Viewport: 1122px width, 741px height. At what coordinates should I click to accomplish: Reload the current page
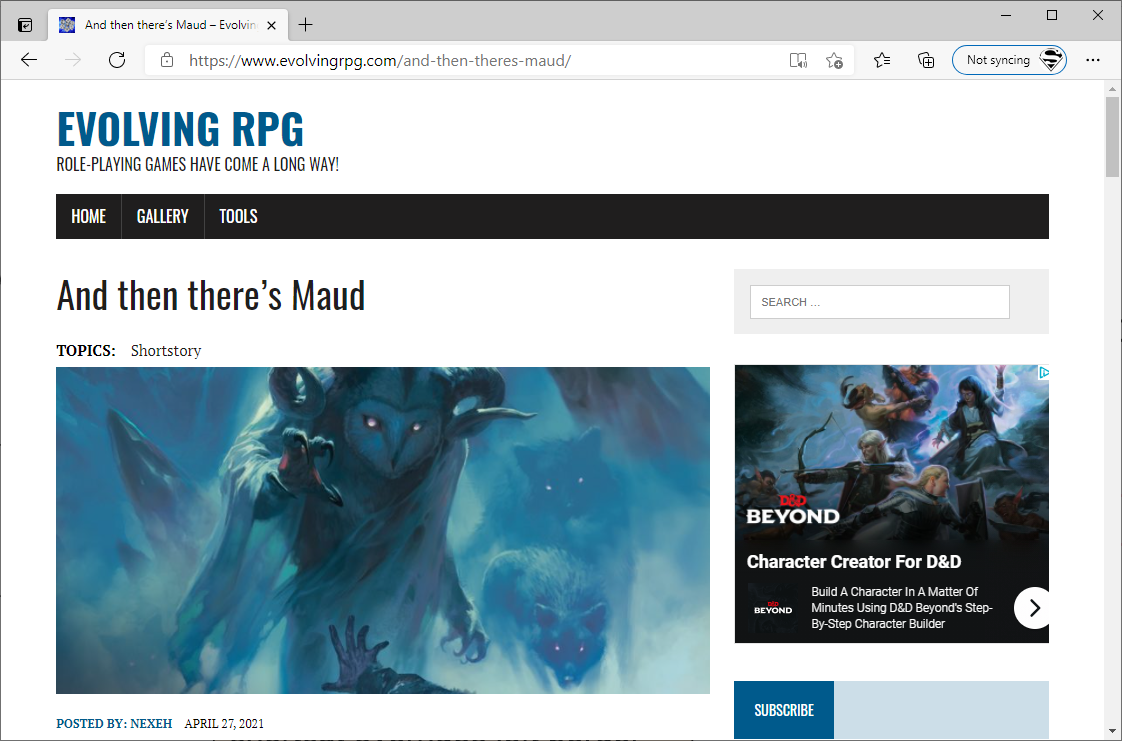pyautogui.click(x=117, y=60)
